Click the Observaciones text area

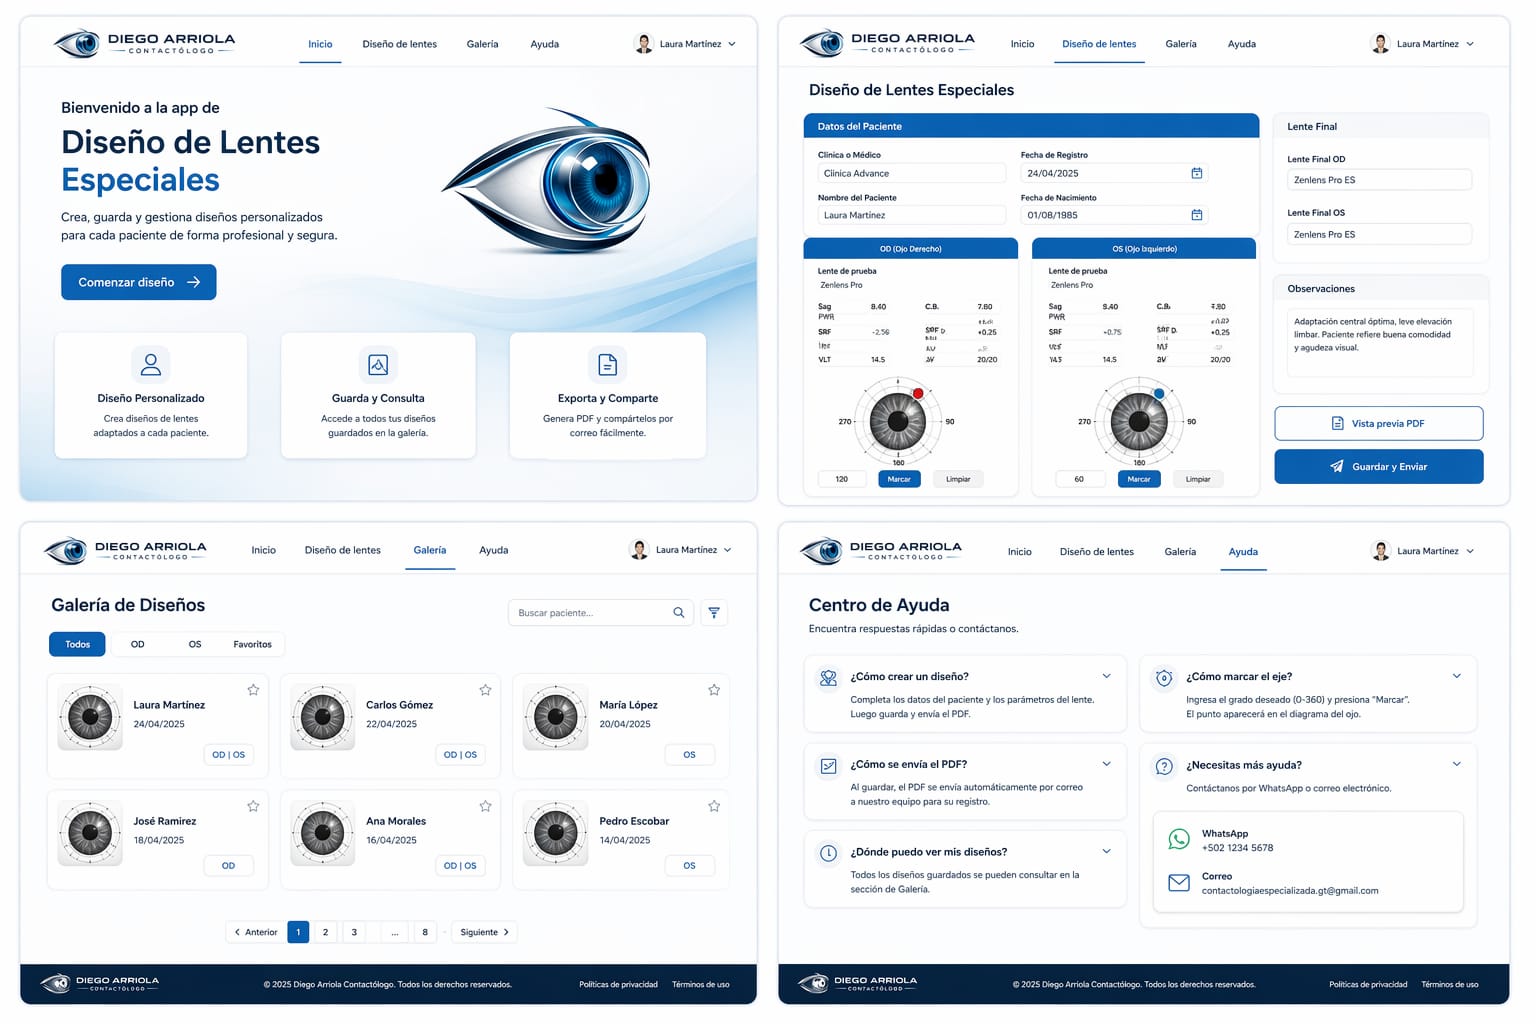(1380, 342)
